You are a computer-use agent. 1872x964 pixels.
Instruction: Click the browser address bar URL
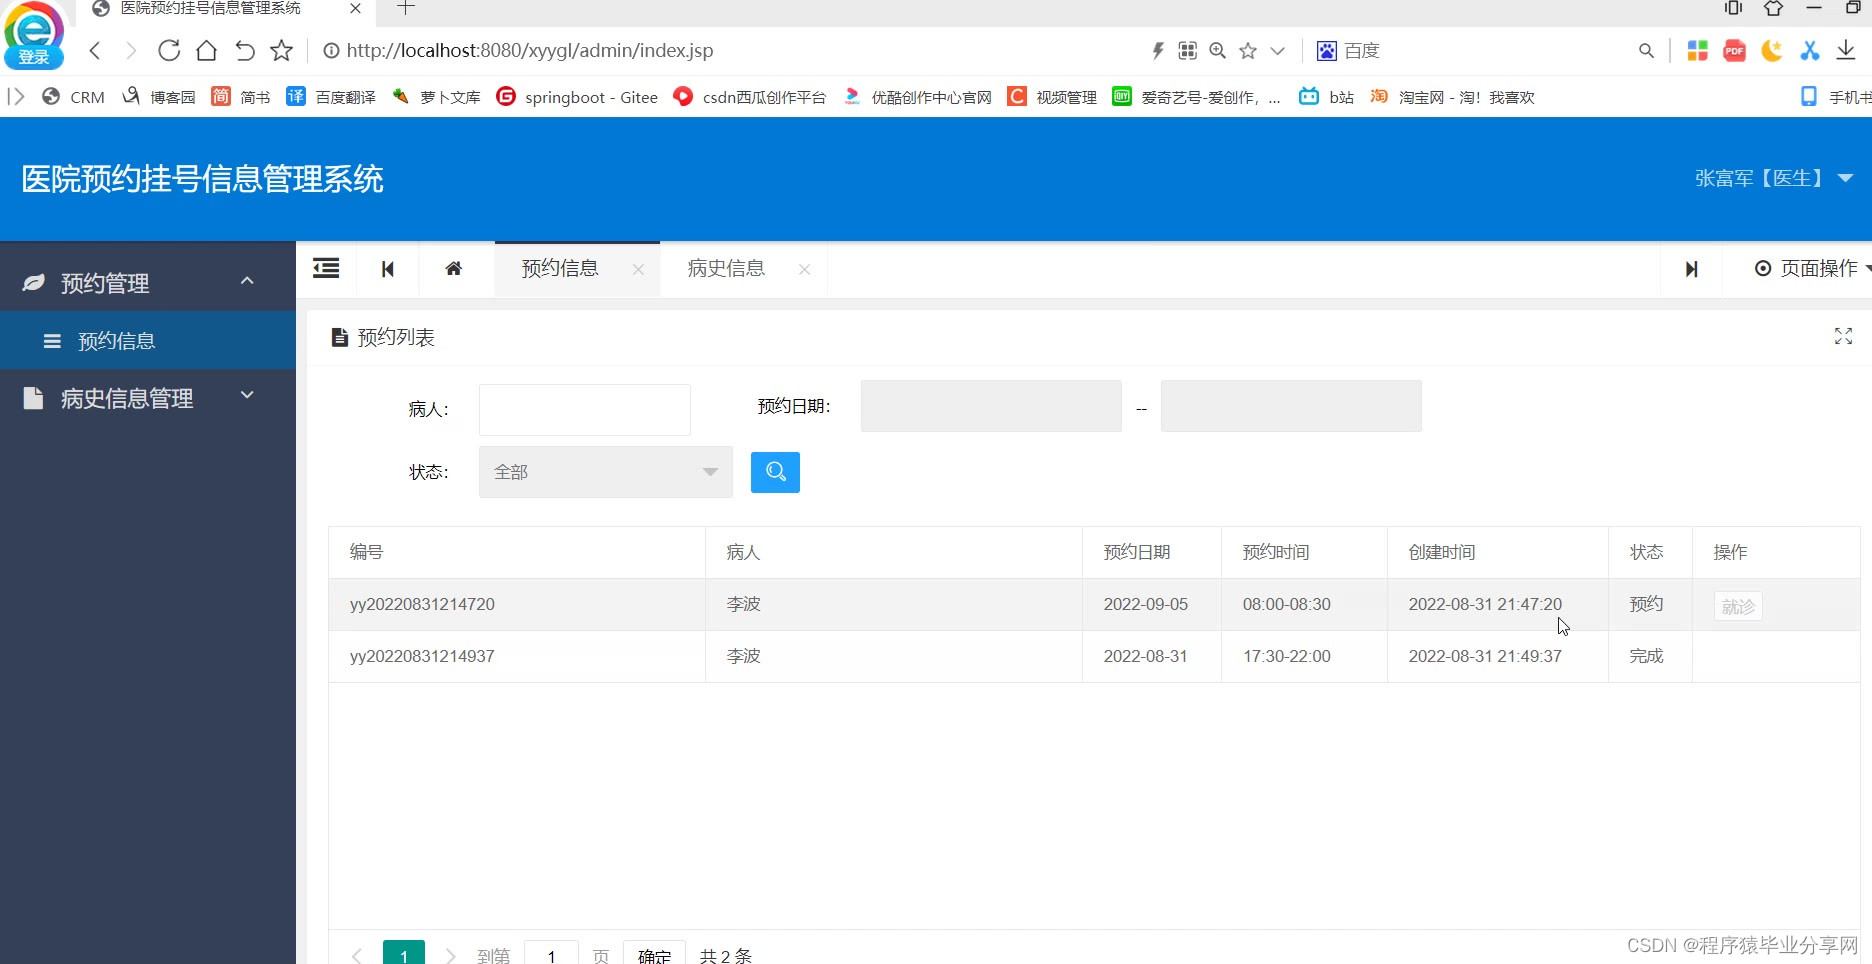point(530,50)
